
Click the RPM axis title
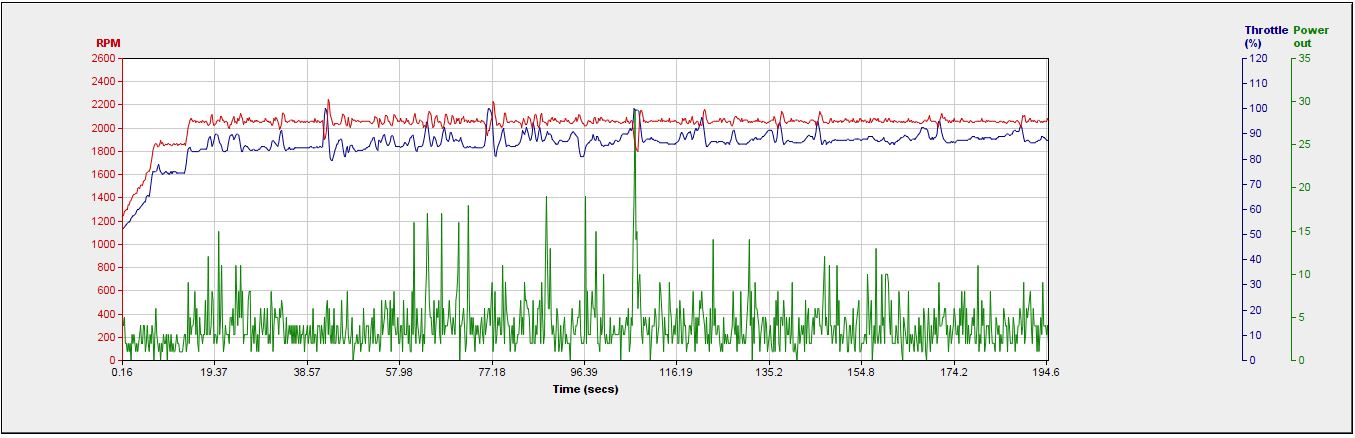[107, 43]
